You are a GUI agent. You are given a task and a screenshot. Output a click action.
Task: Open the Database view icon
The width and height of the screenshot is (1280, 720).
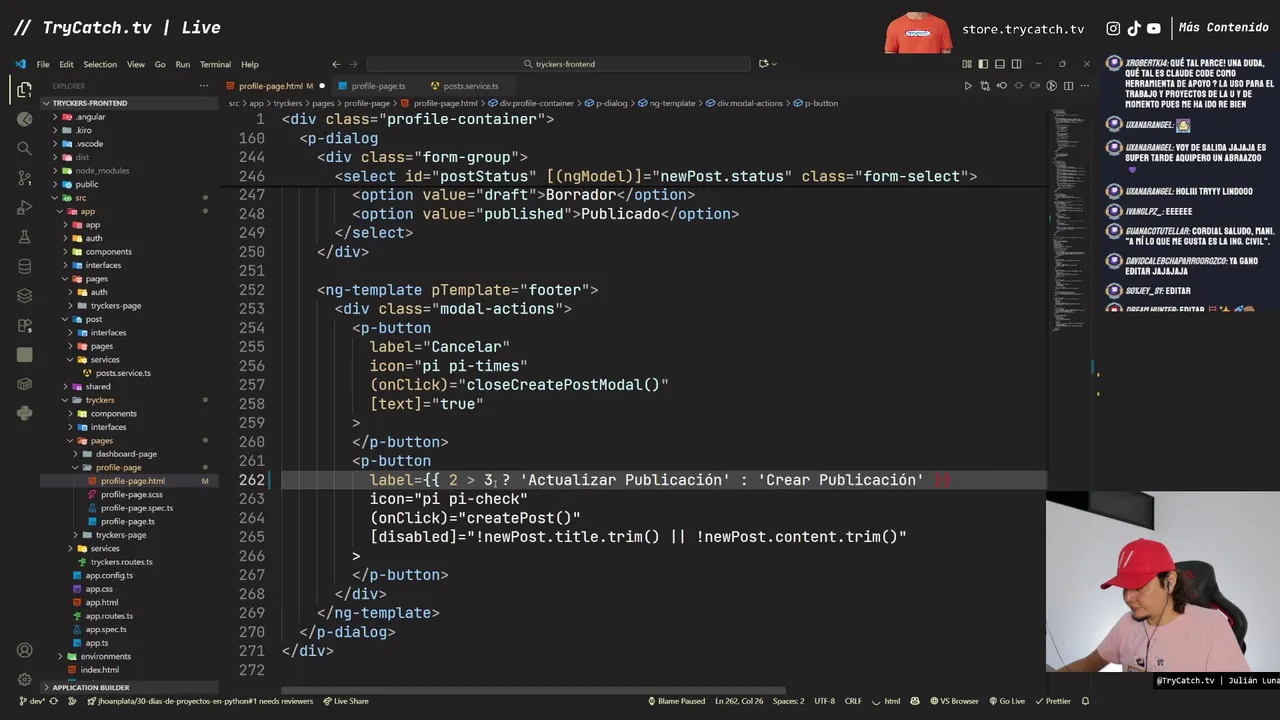pyautogui.click(x=24, y=267)
